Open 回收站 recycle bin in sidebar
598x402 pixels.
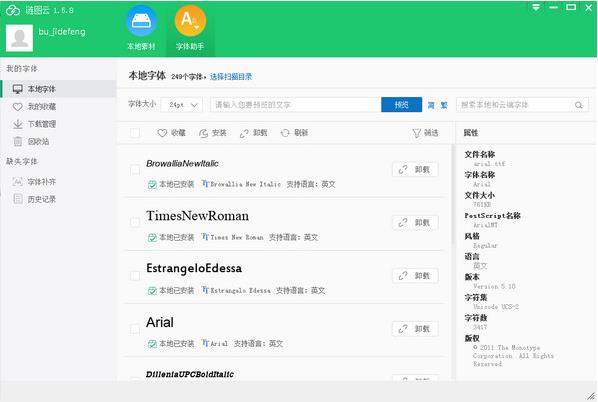click(38, 142)
